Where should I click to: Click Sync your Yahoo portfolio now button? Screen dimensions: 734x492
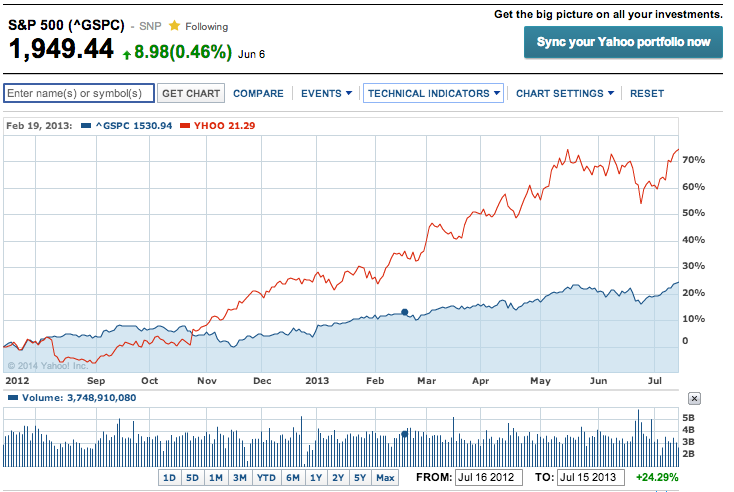pos(623,42)
